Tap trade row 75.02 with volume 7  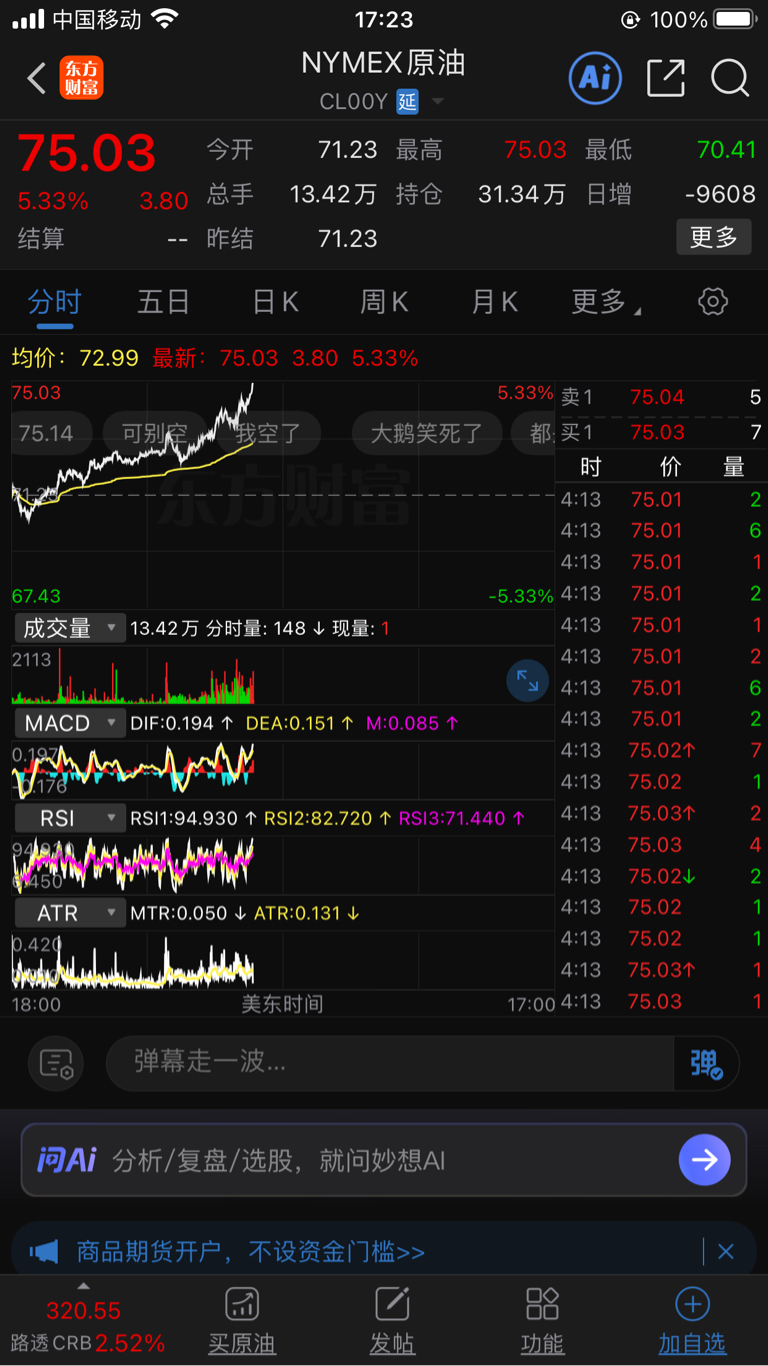pyautogui.click(x=660, y=750)
